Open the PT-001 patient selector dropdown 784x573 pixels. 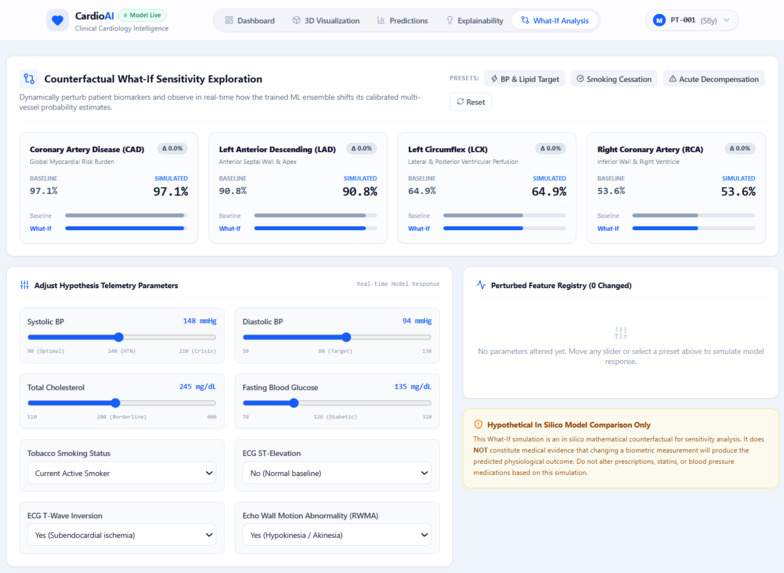click(692, 20)
